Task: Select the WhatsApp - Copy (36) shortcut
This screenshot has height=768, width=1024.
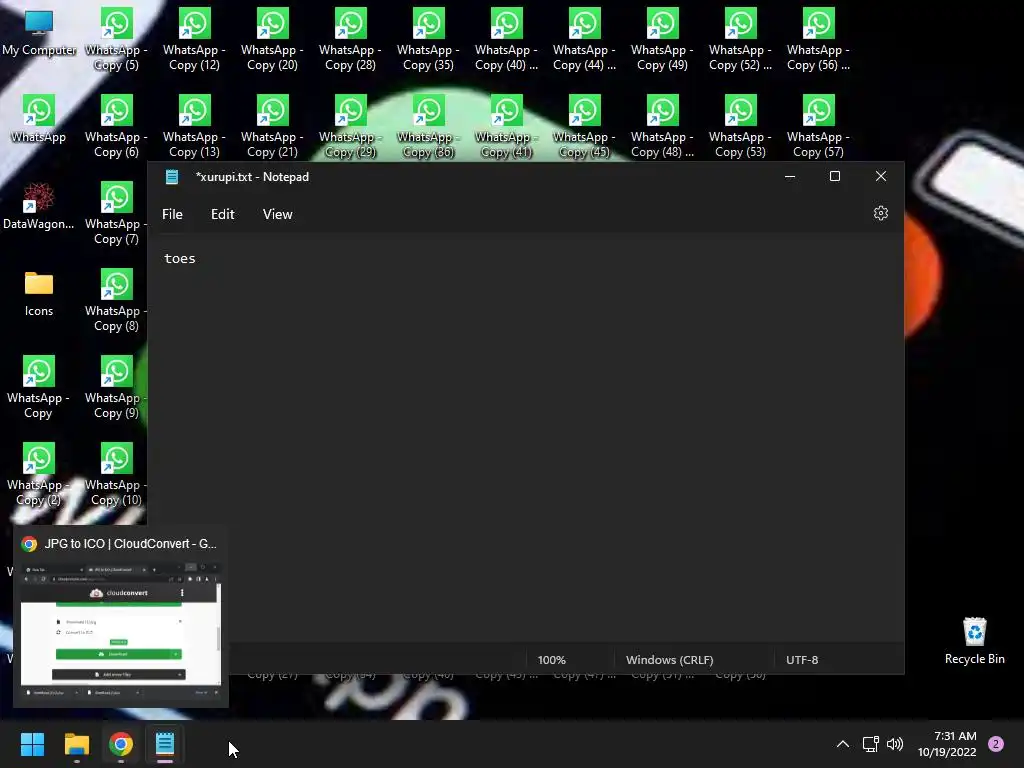Action: (x=428, y=126)
